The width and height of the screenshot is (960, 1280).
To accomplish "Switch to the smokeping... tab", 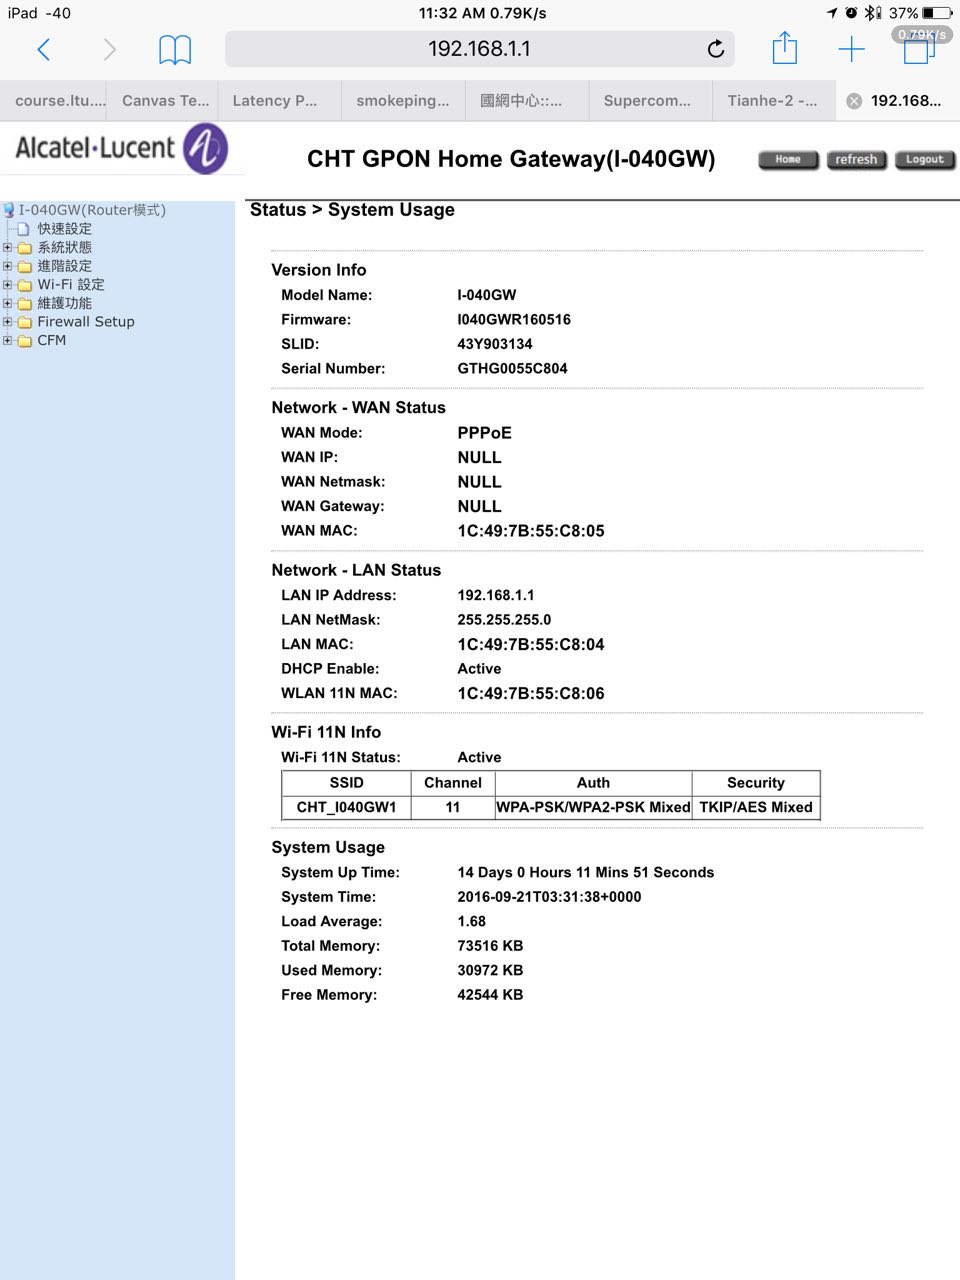I will pos(402,101).
